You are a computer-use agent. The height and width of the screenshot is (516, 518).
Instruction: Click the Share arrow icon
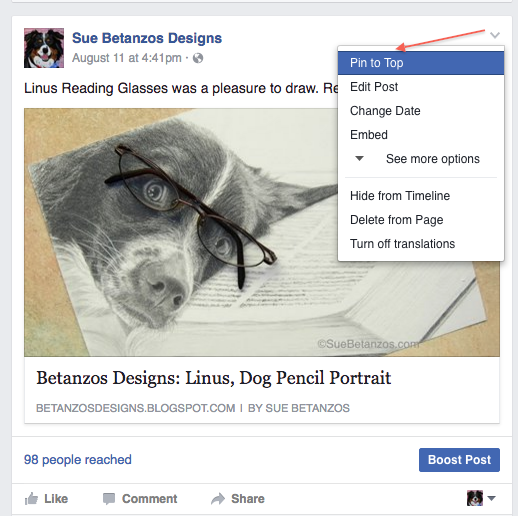pyautogui.click(x=218, y=499)
